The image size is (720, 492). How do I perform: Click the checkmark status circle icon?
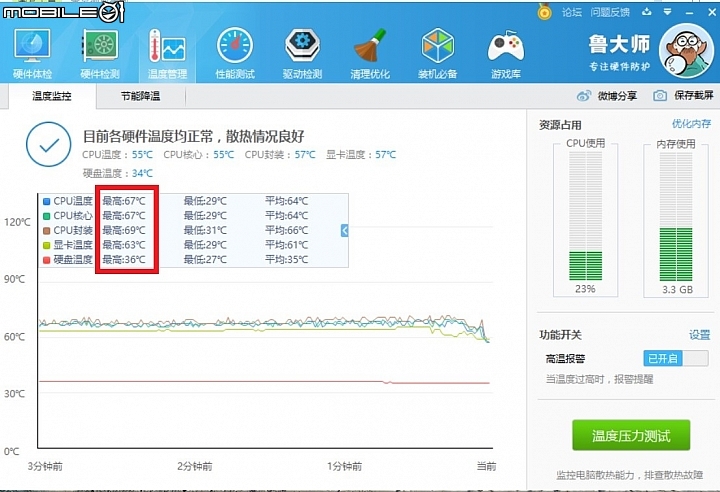click(x=49, y=144)
